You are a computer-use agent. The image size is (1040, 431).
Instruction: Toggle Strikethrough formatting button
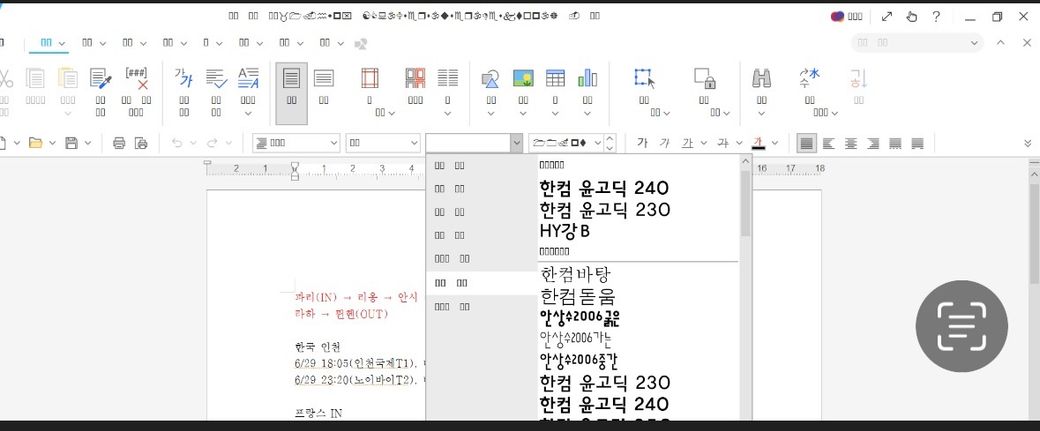[723, 143]
